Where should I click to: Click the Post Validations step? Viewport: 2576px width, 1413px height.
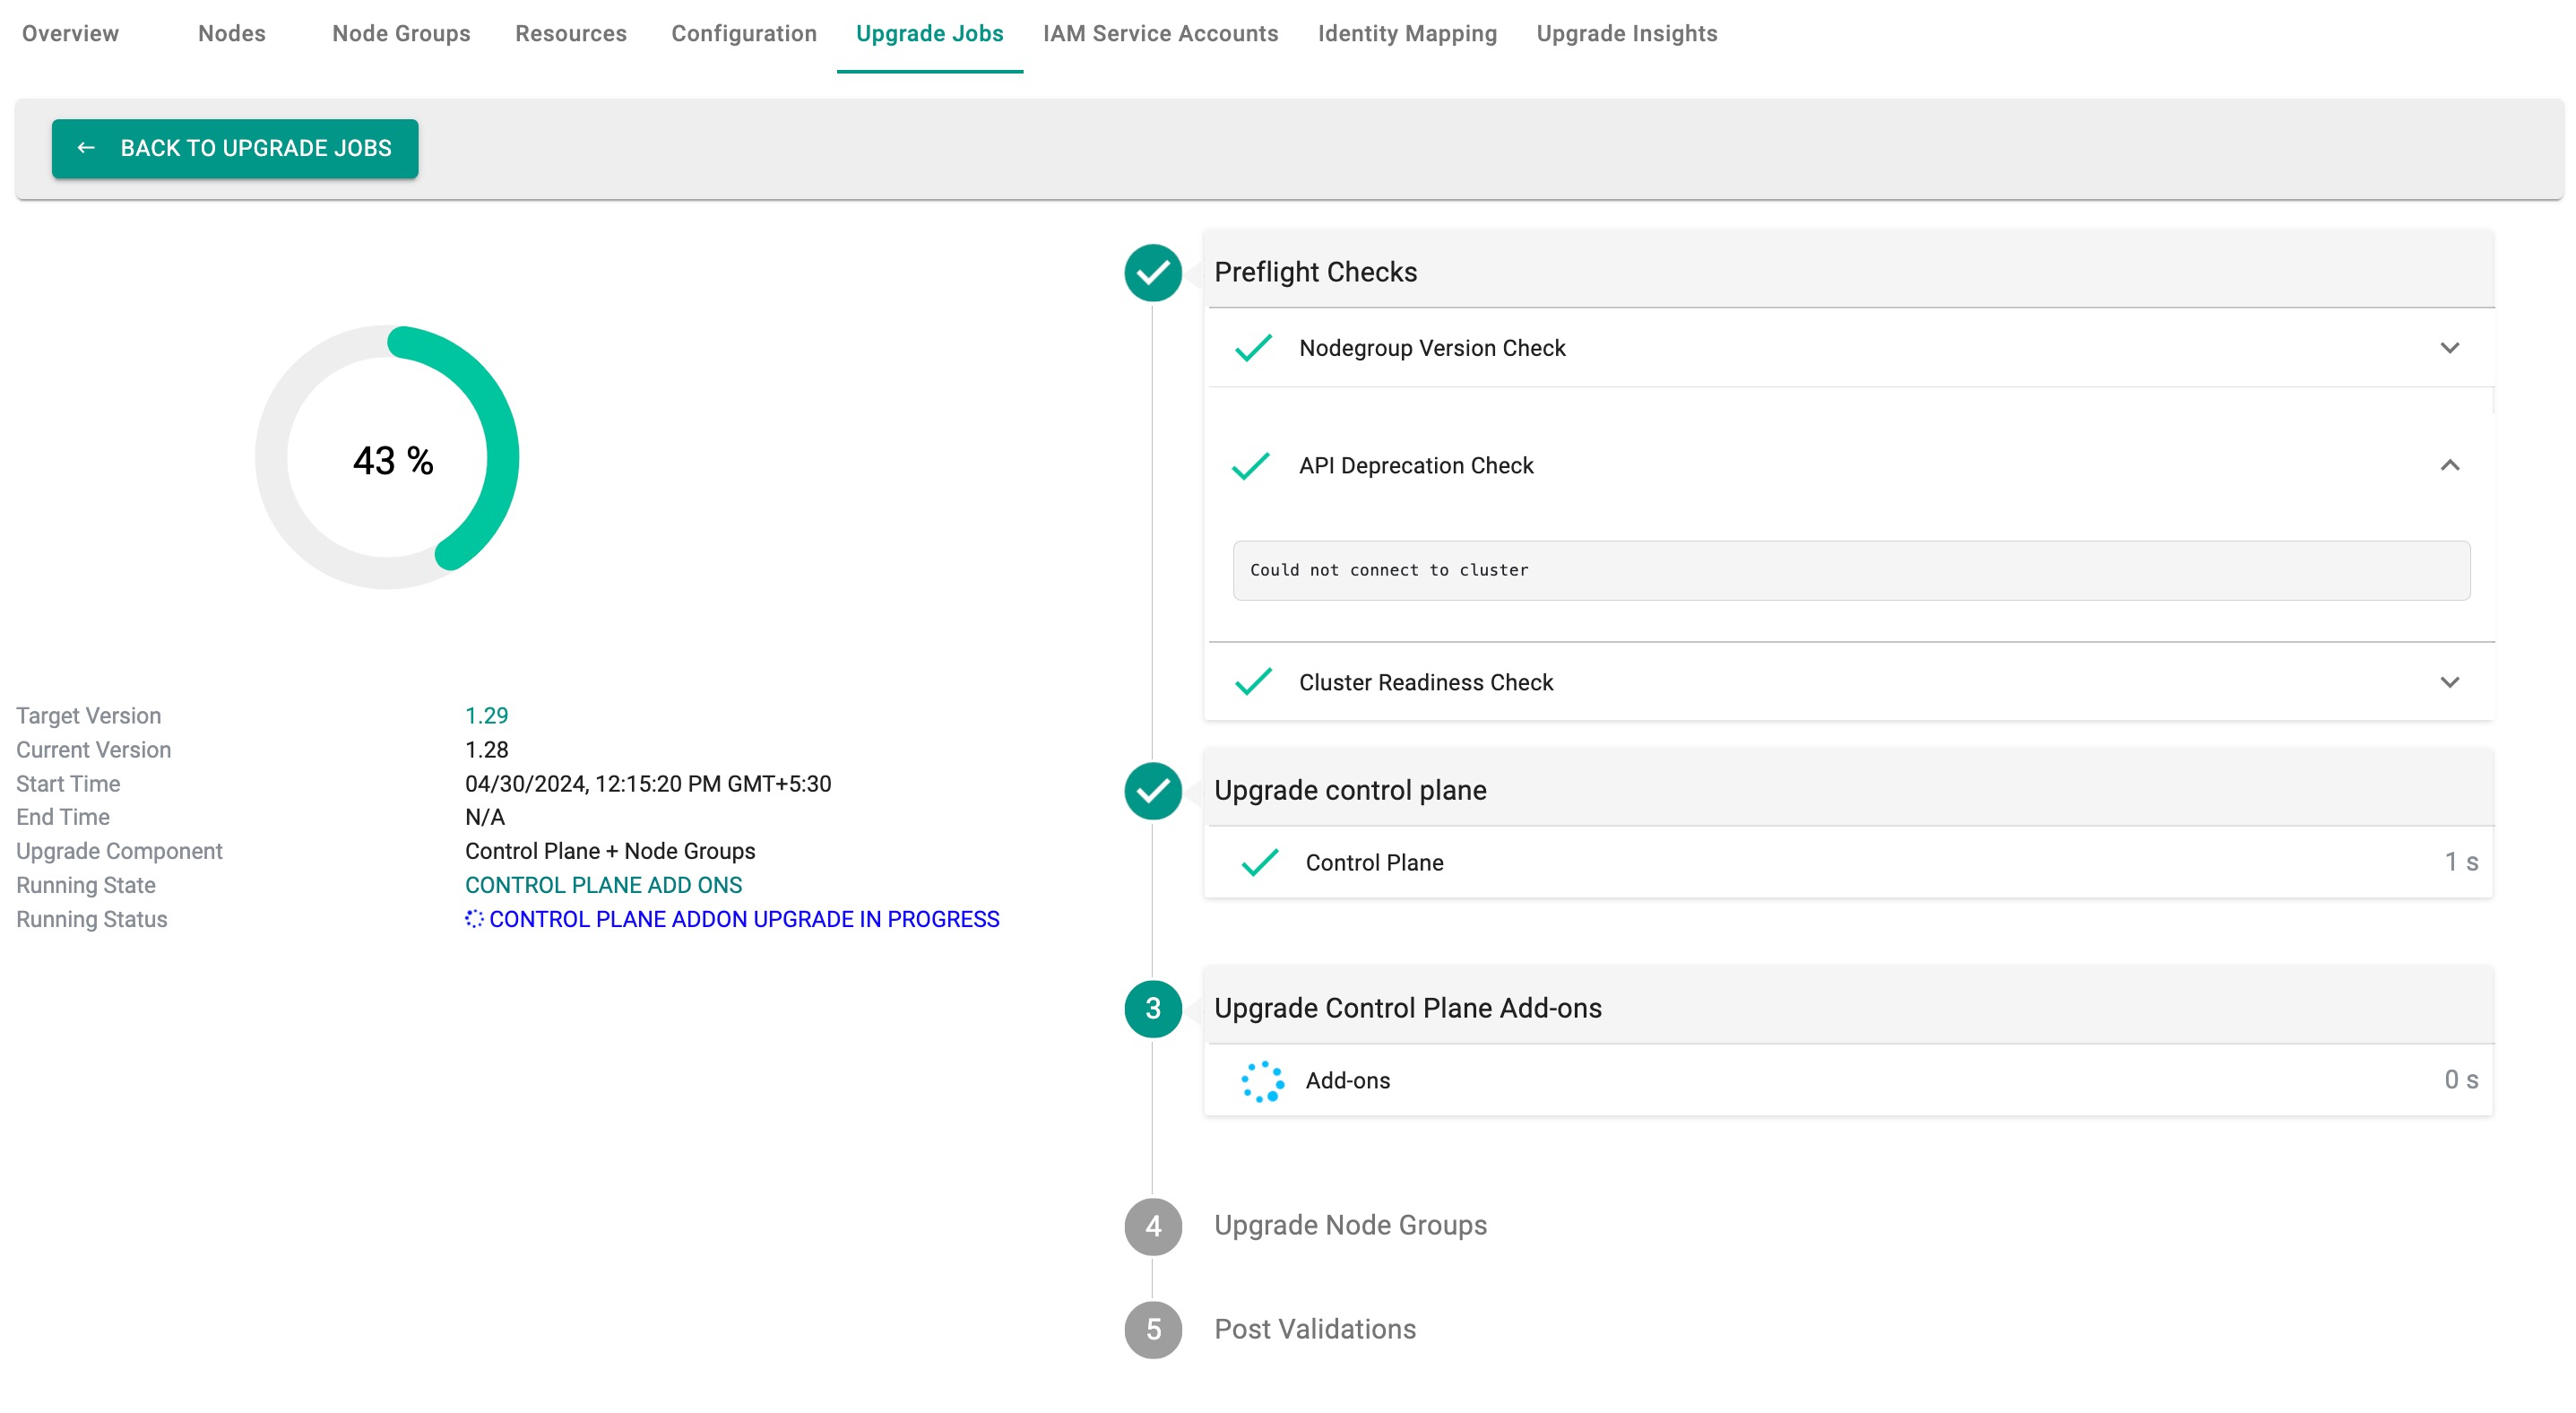1315,1329
